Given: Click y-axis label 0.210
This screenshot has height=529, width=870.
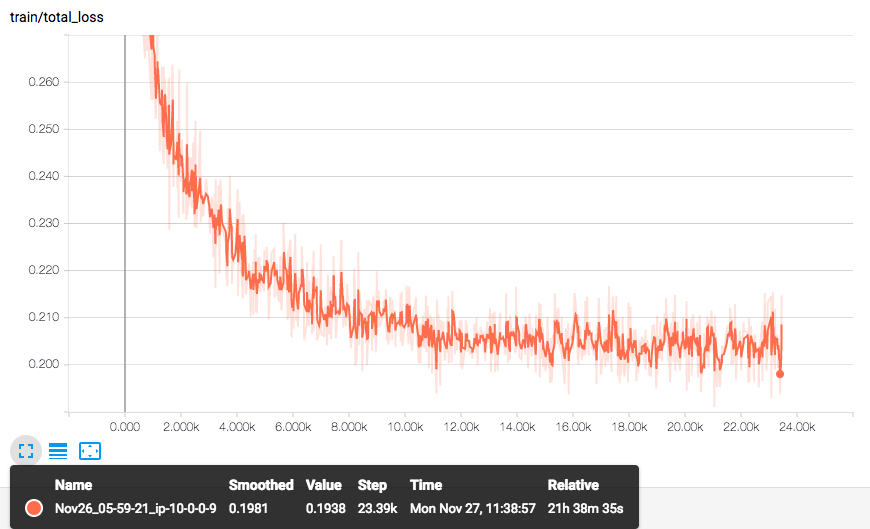Looking at the screenshot, I should [x=44, y=317].
